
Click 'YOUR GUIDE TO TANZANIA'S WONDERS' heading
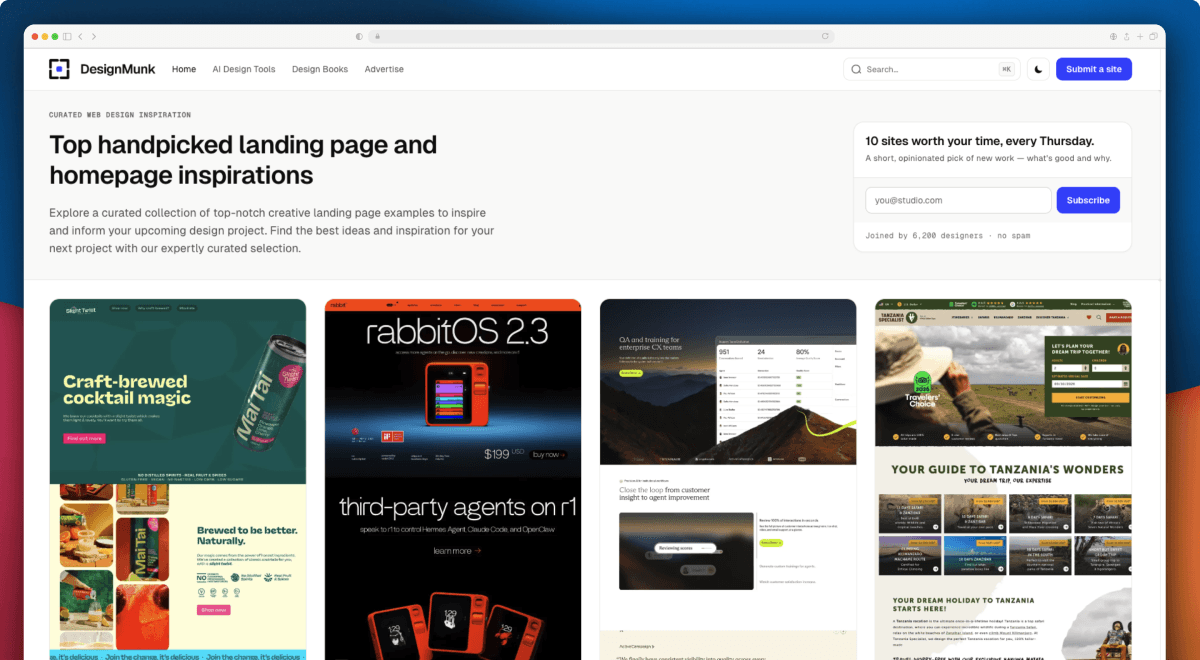coord(1007,469)
